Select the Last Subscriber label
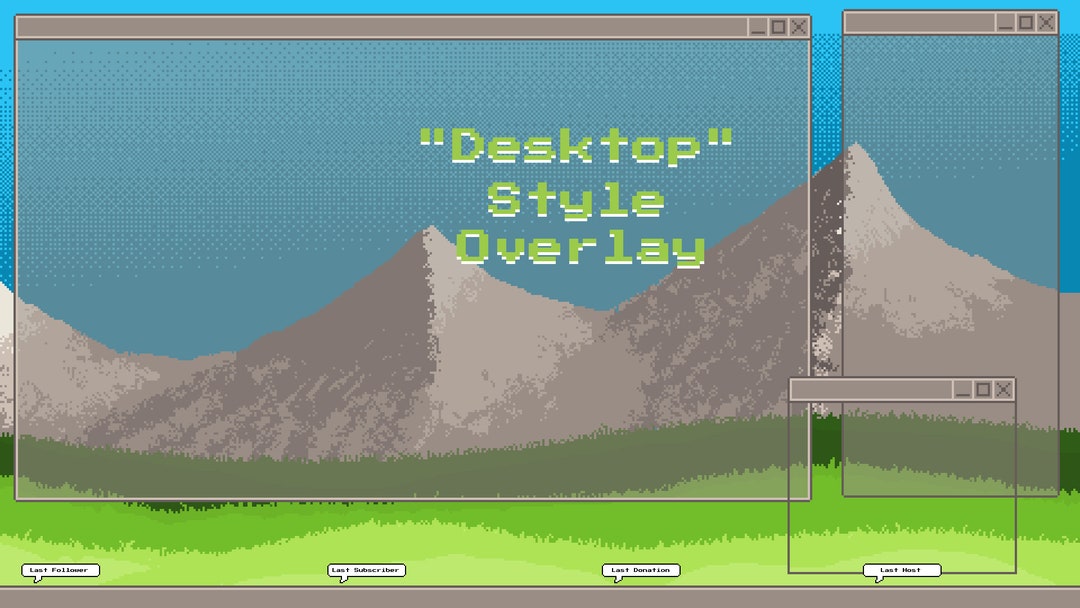Viewport: 1080px width, 608px height. pos(366,571)
